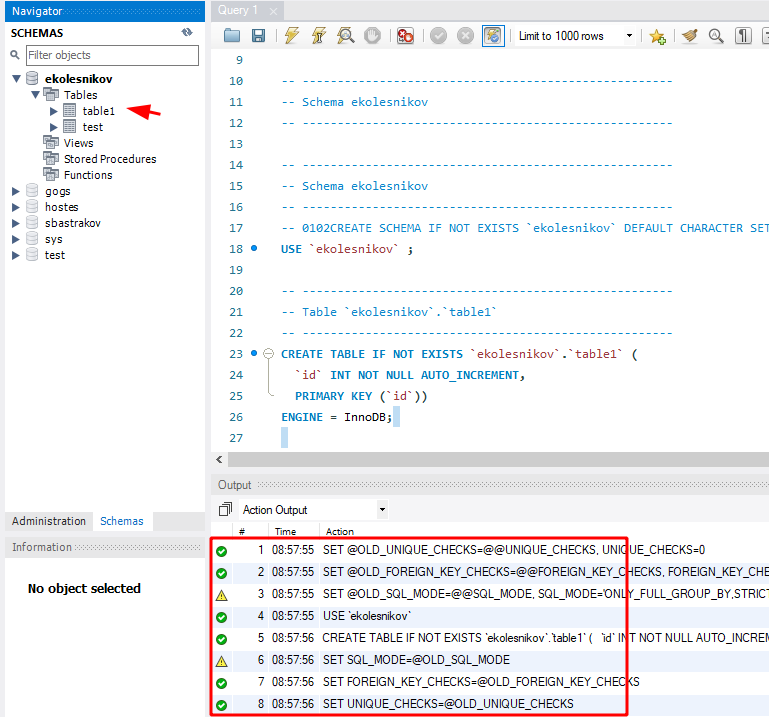The image size is (769, 717).
Task: Switch to the Administration tab
Action: (x=49, y=521)
